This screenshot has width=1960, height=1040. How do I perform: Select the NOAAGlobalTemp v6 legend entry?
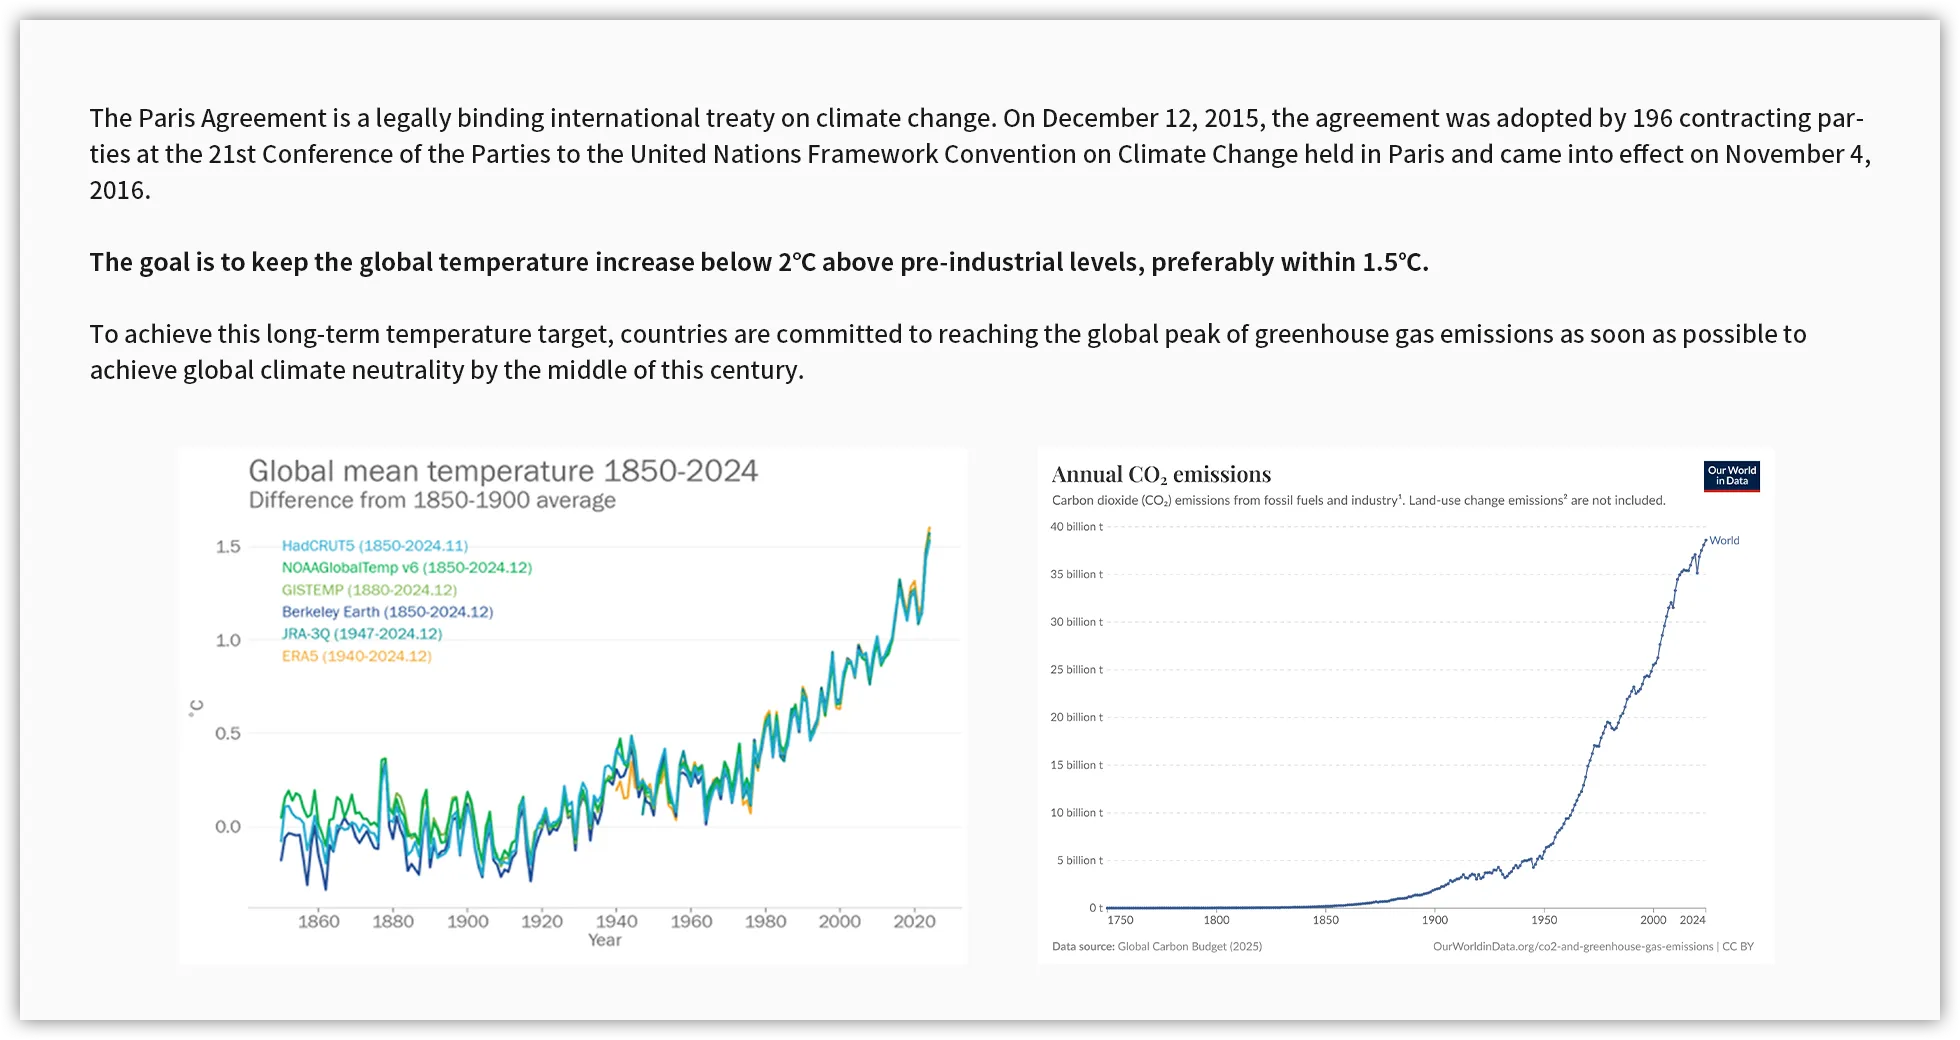click(406, 568)
